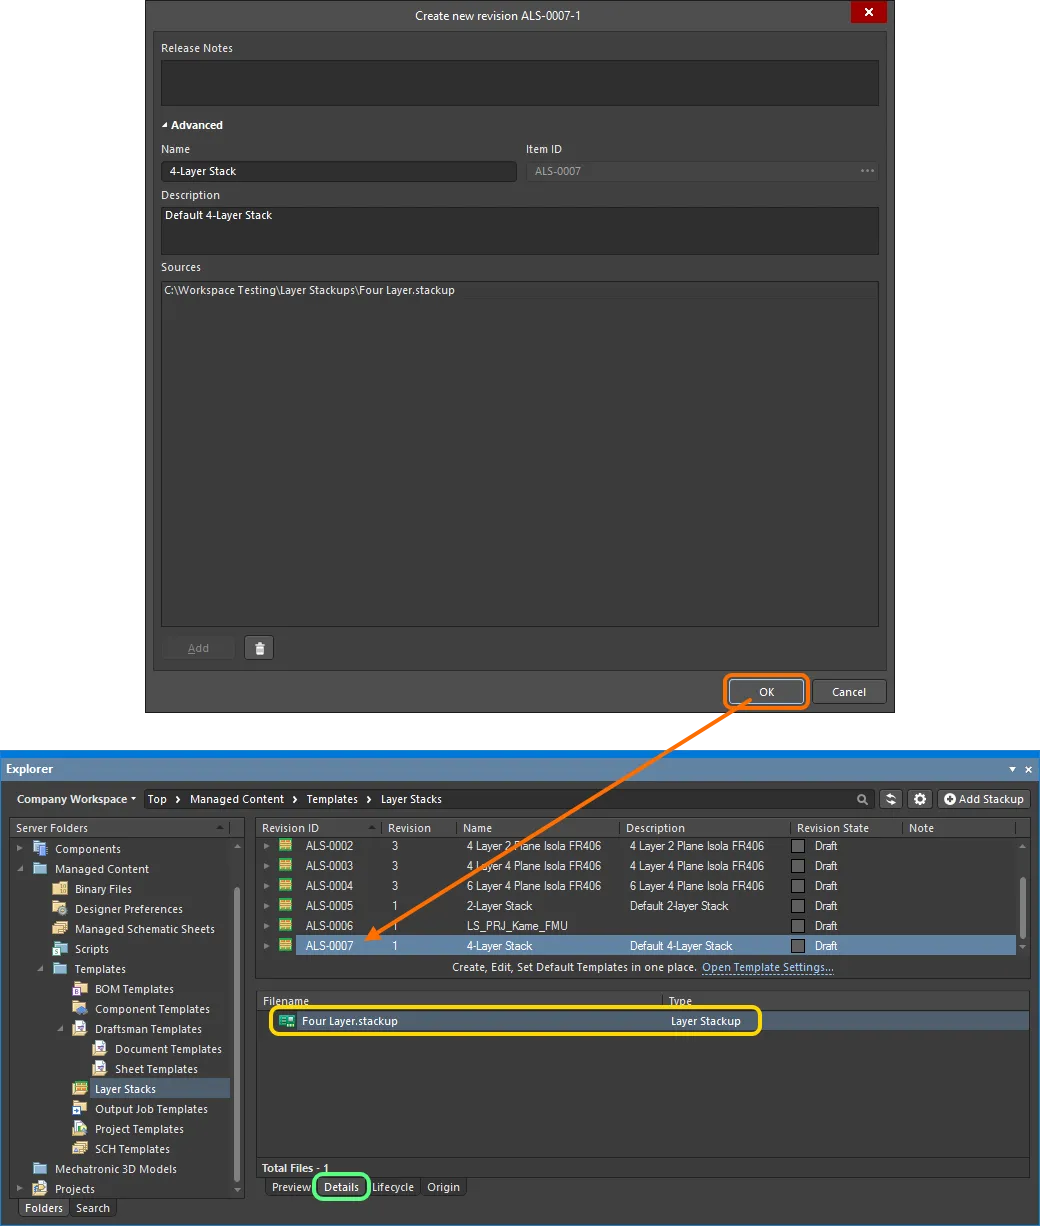The height and width of the screenshot is (1226, 1040).
Task: Toggle the Draft state box for ALS-0007
Action: pos(798,946)
